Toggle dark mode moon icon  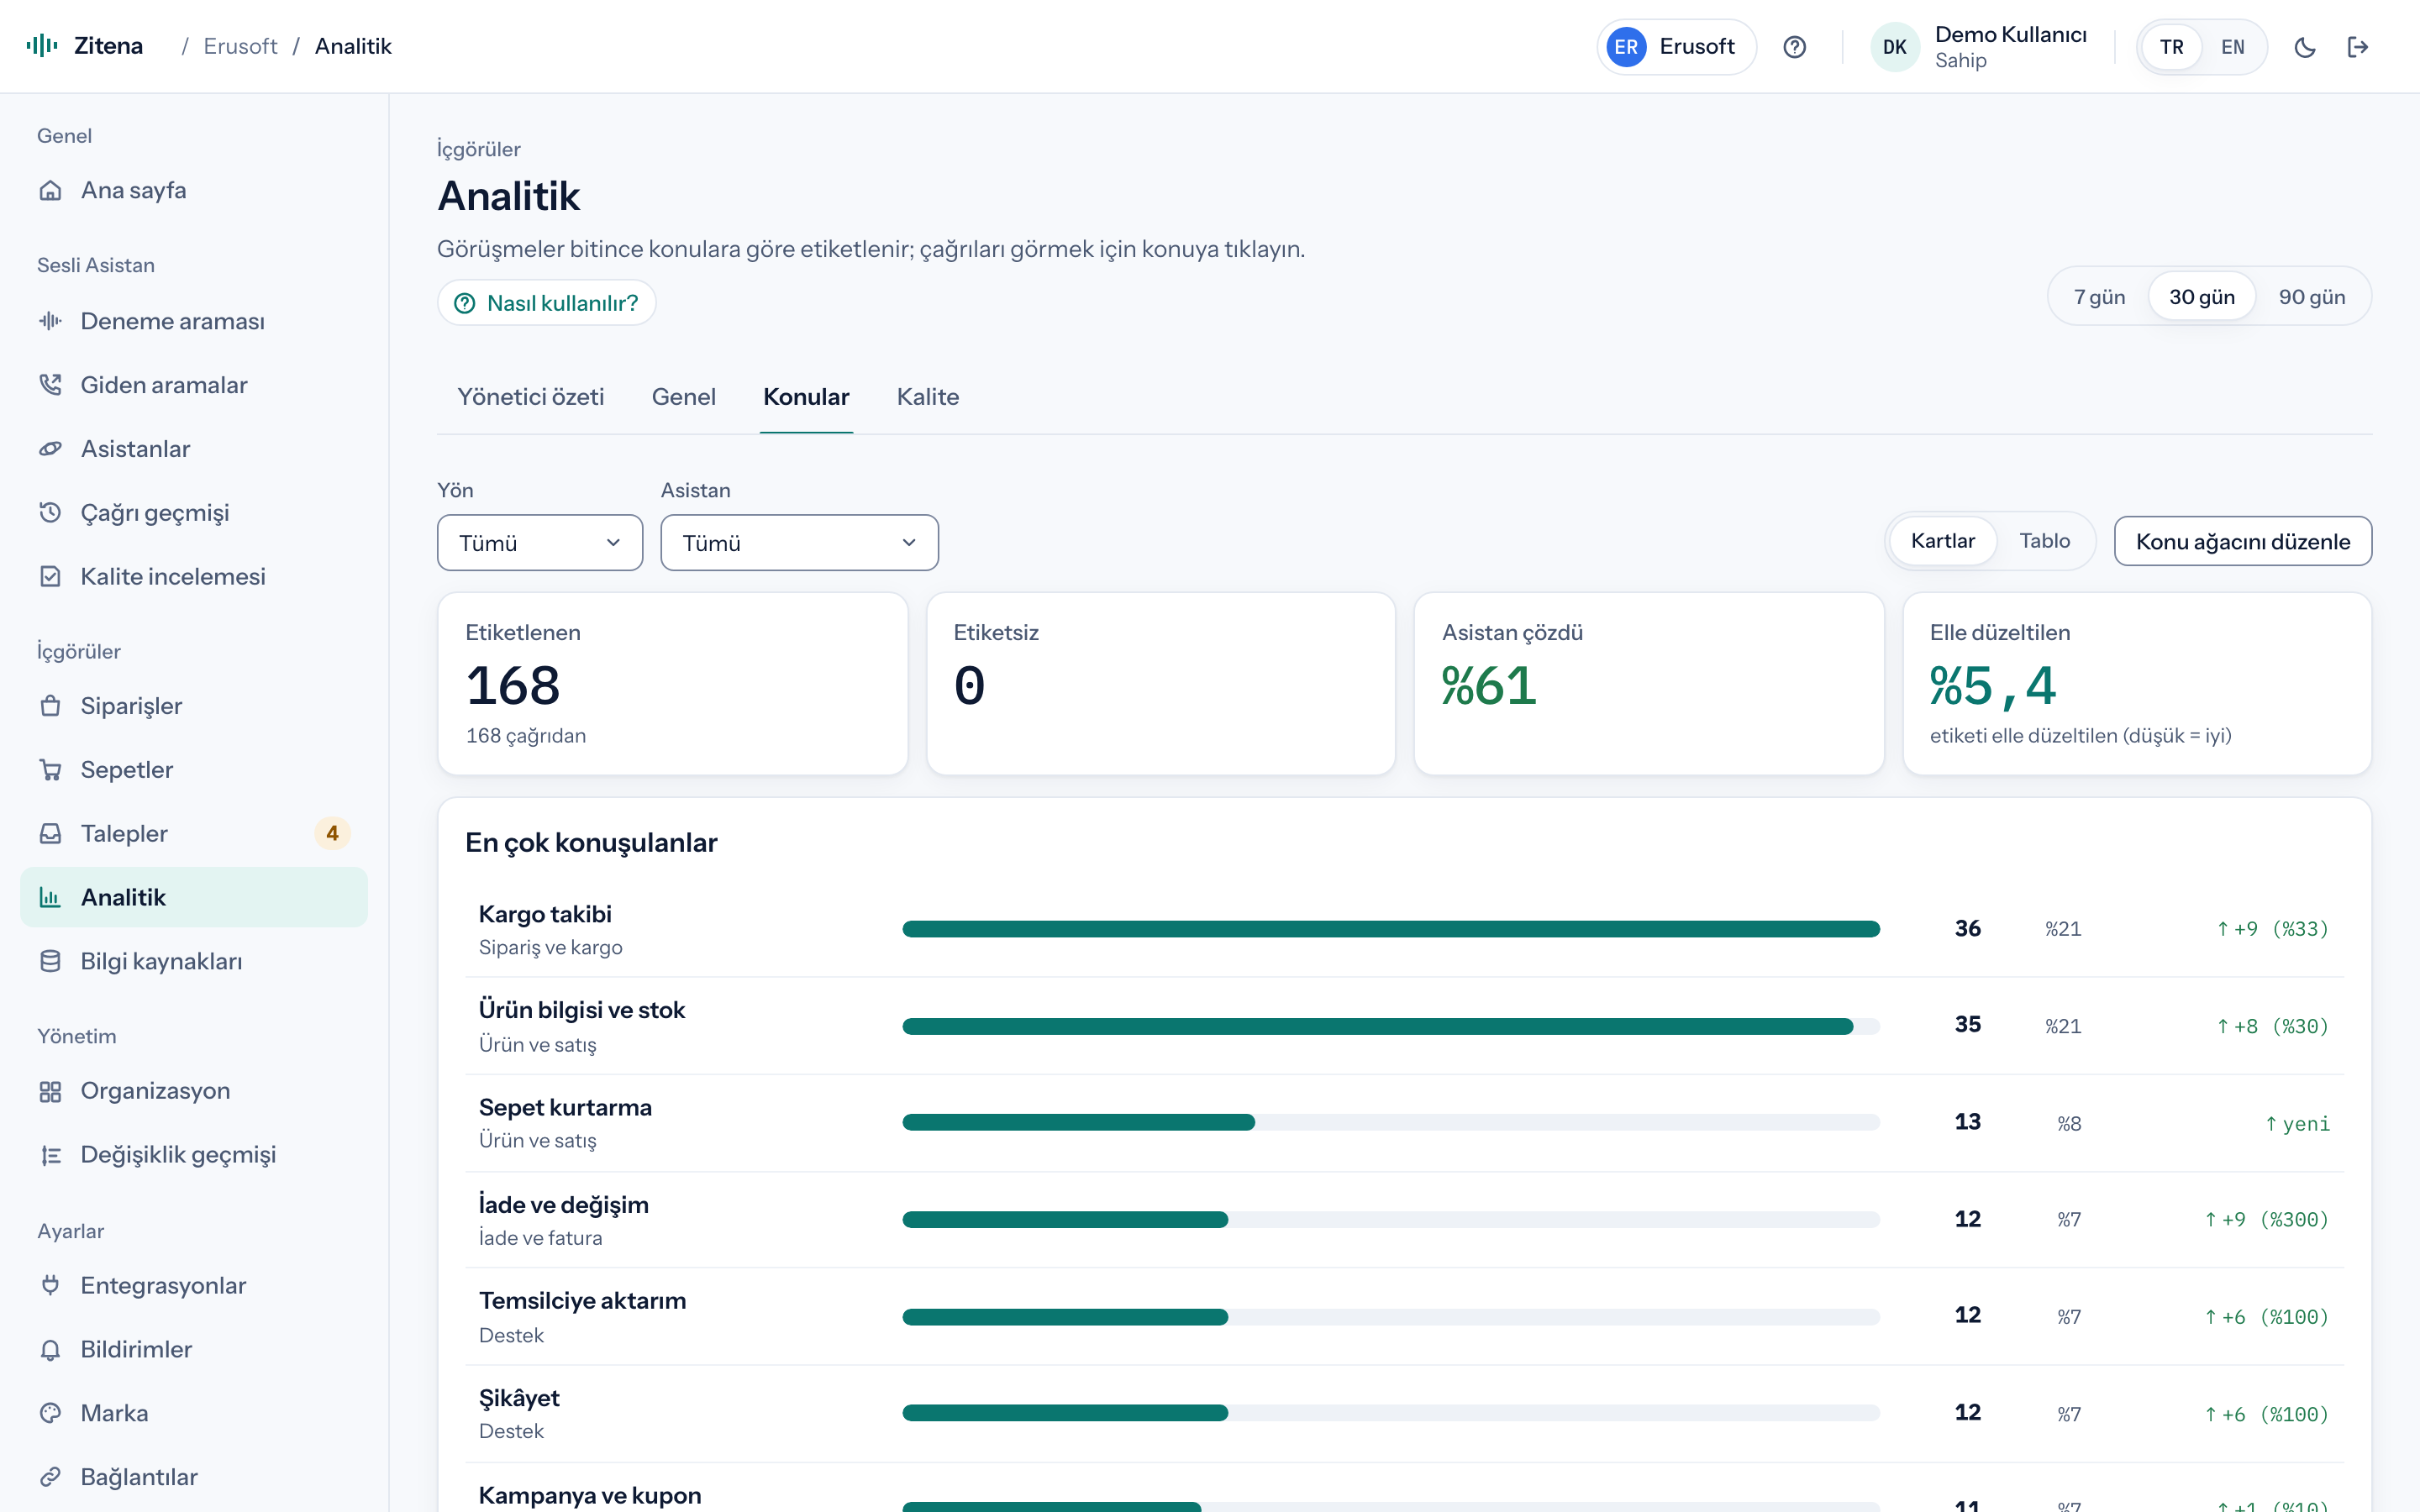[x=2304, y=47]
